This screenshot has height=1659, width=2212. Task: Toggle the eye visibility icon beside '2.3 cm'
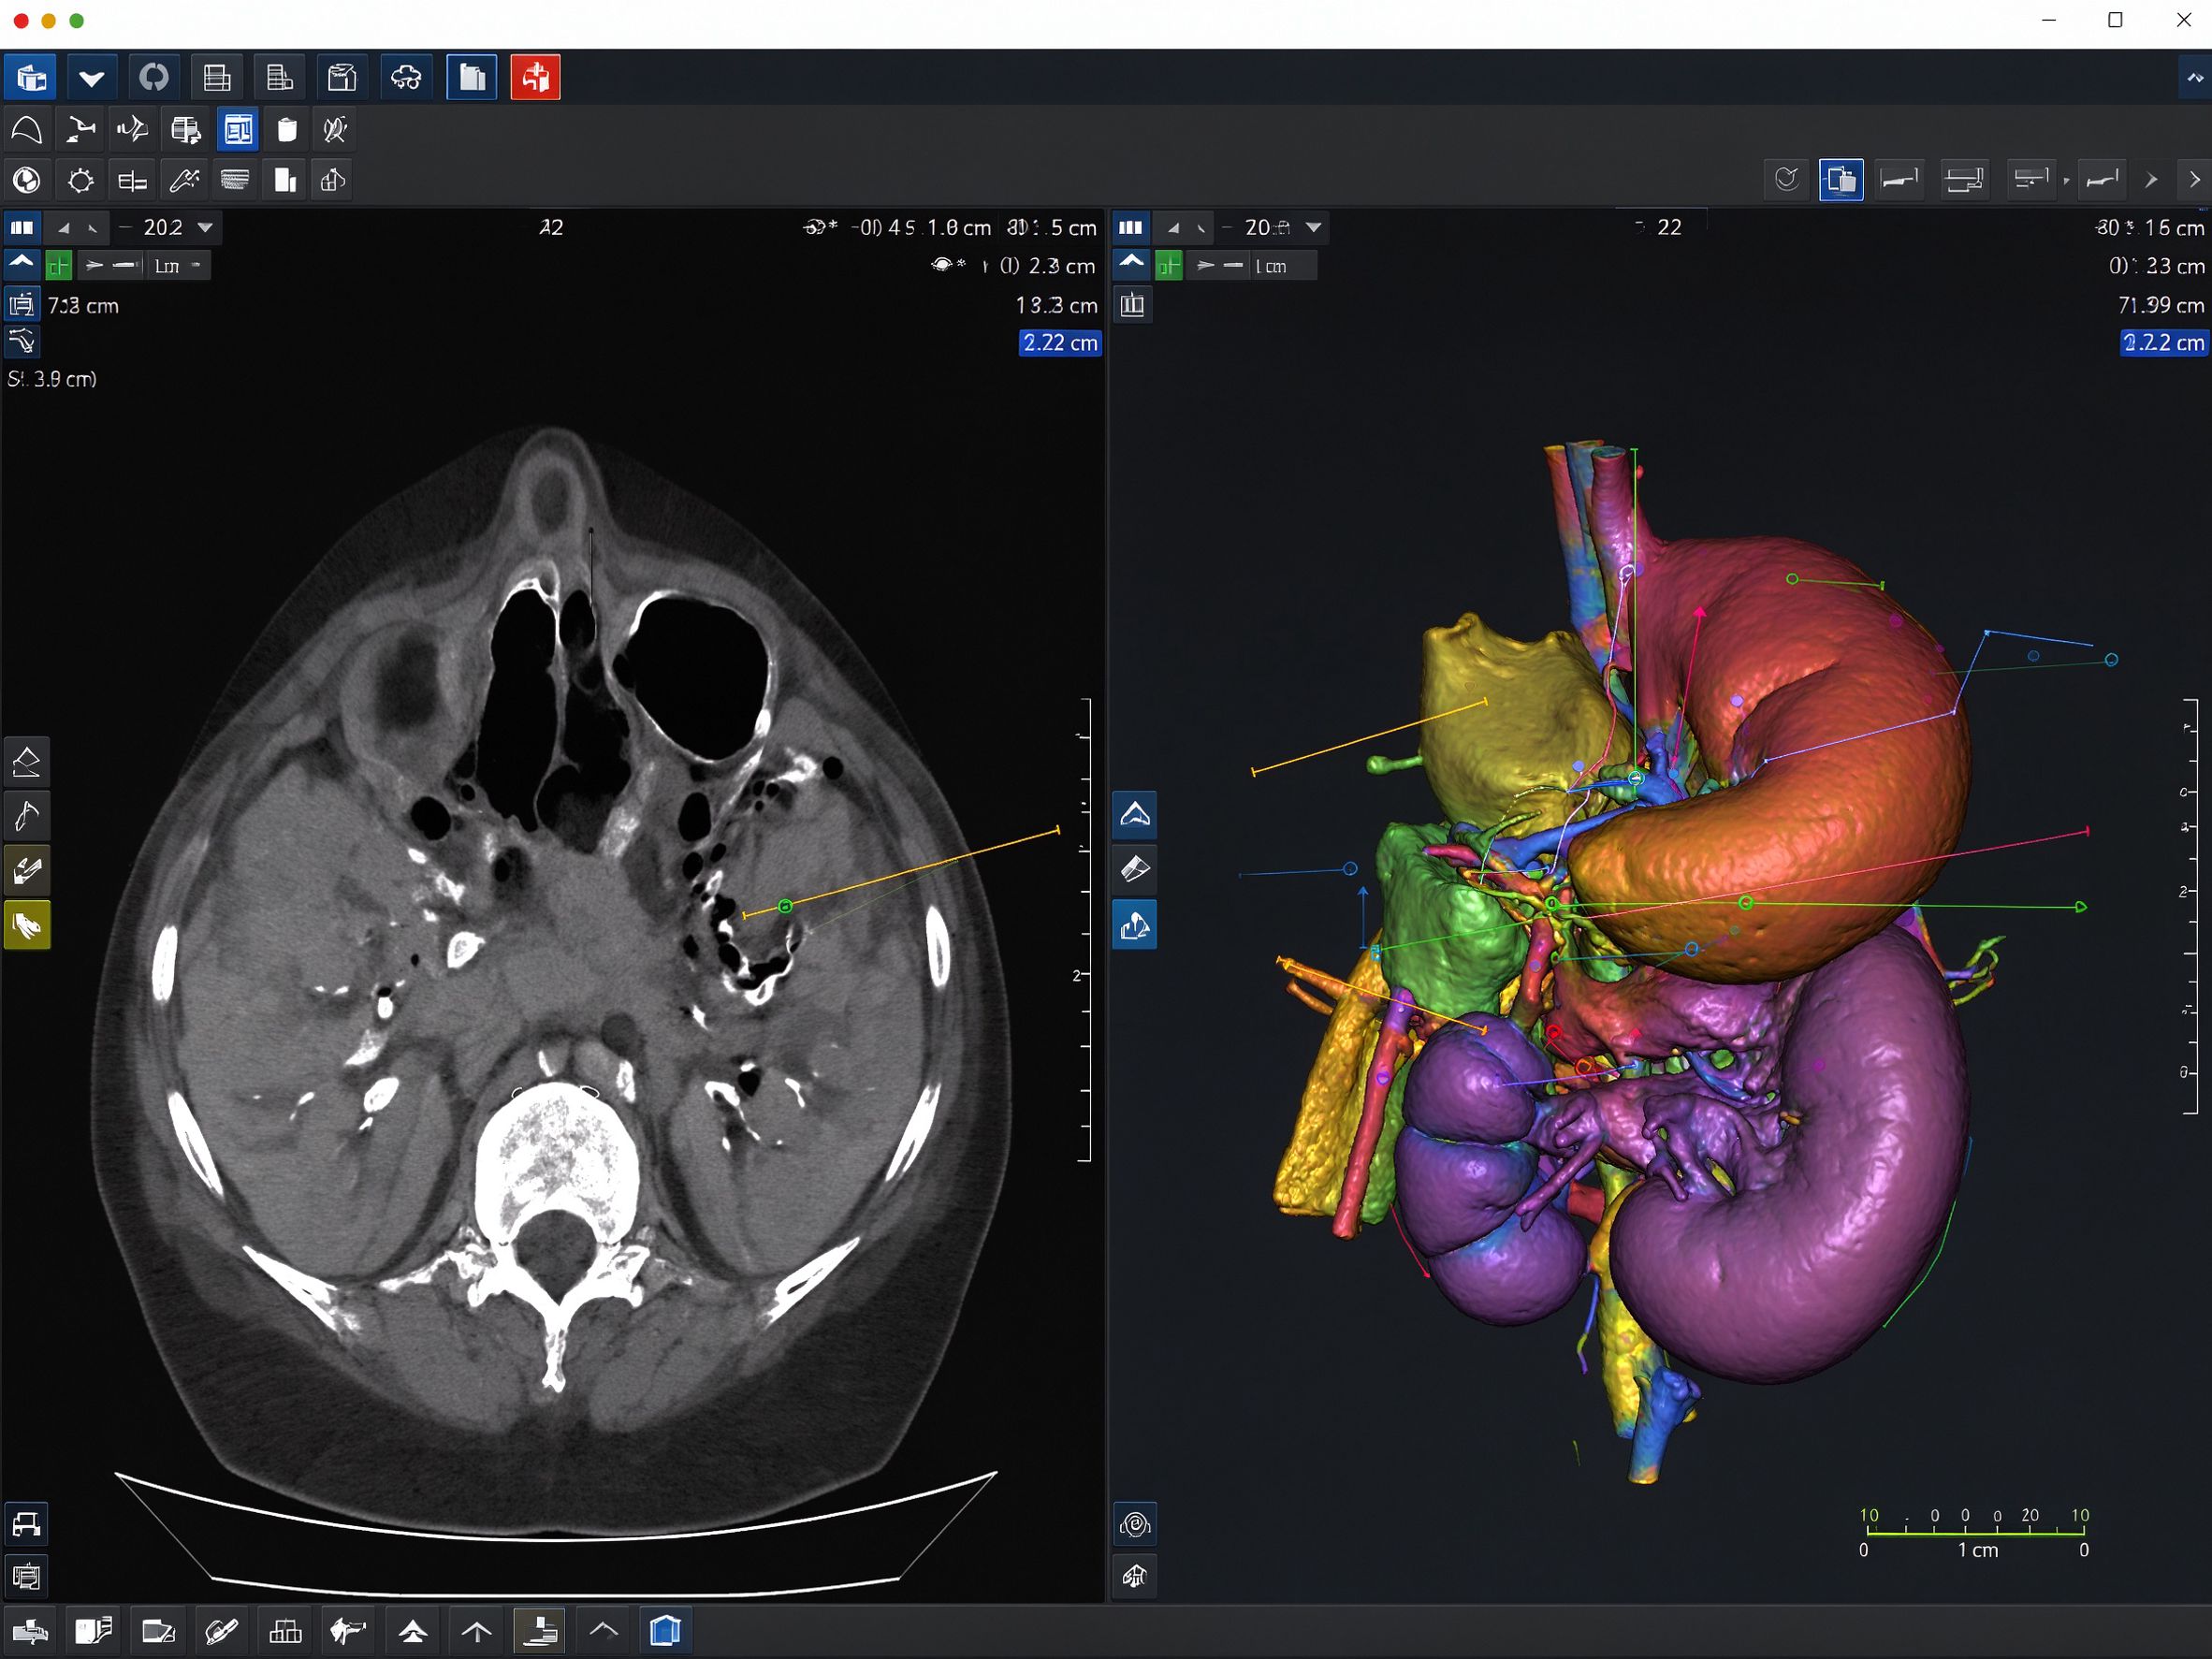pos(947,266)
